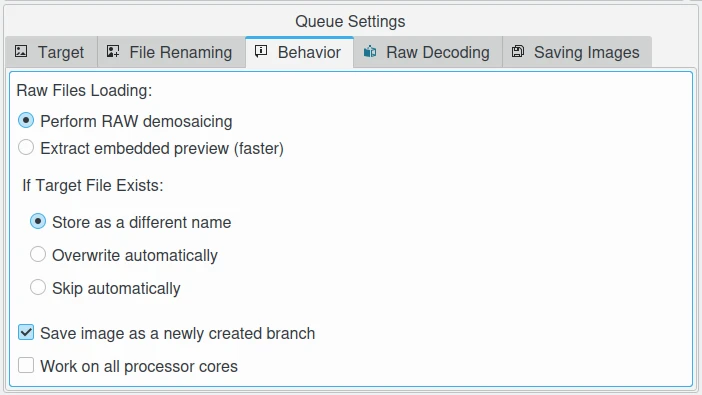Select Store as a different name
The image size is (702, 395).
[x=130, y=222]
